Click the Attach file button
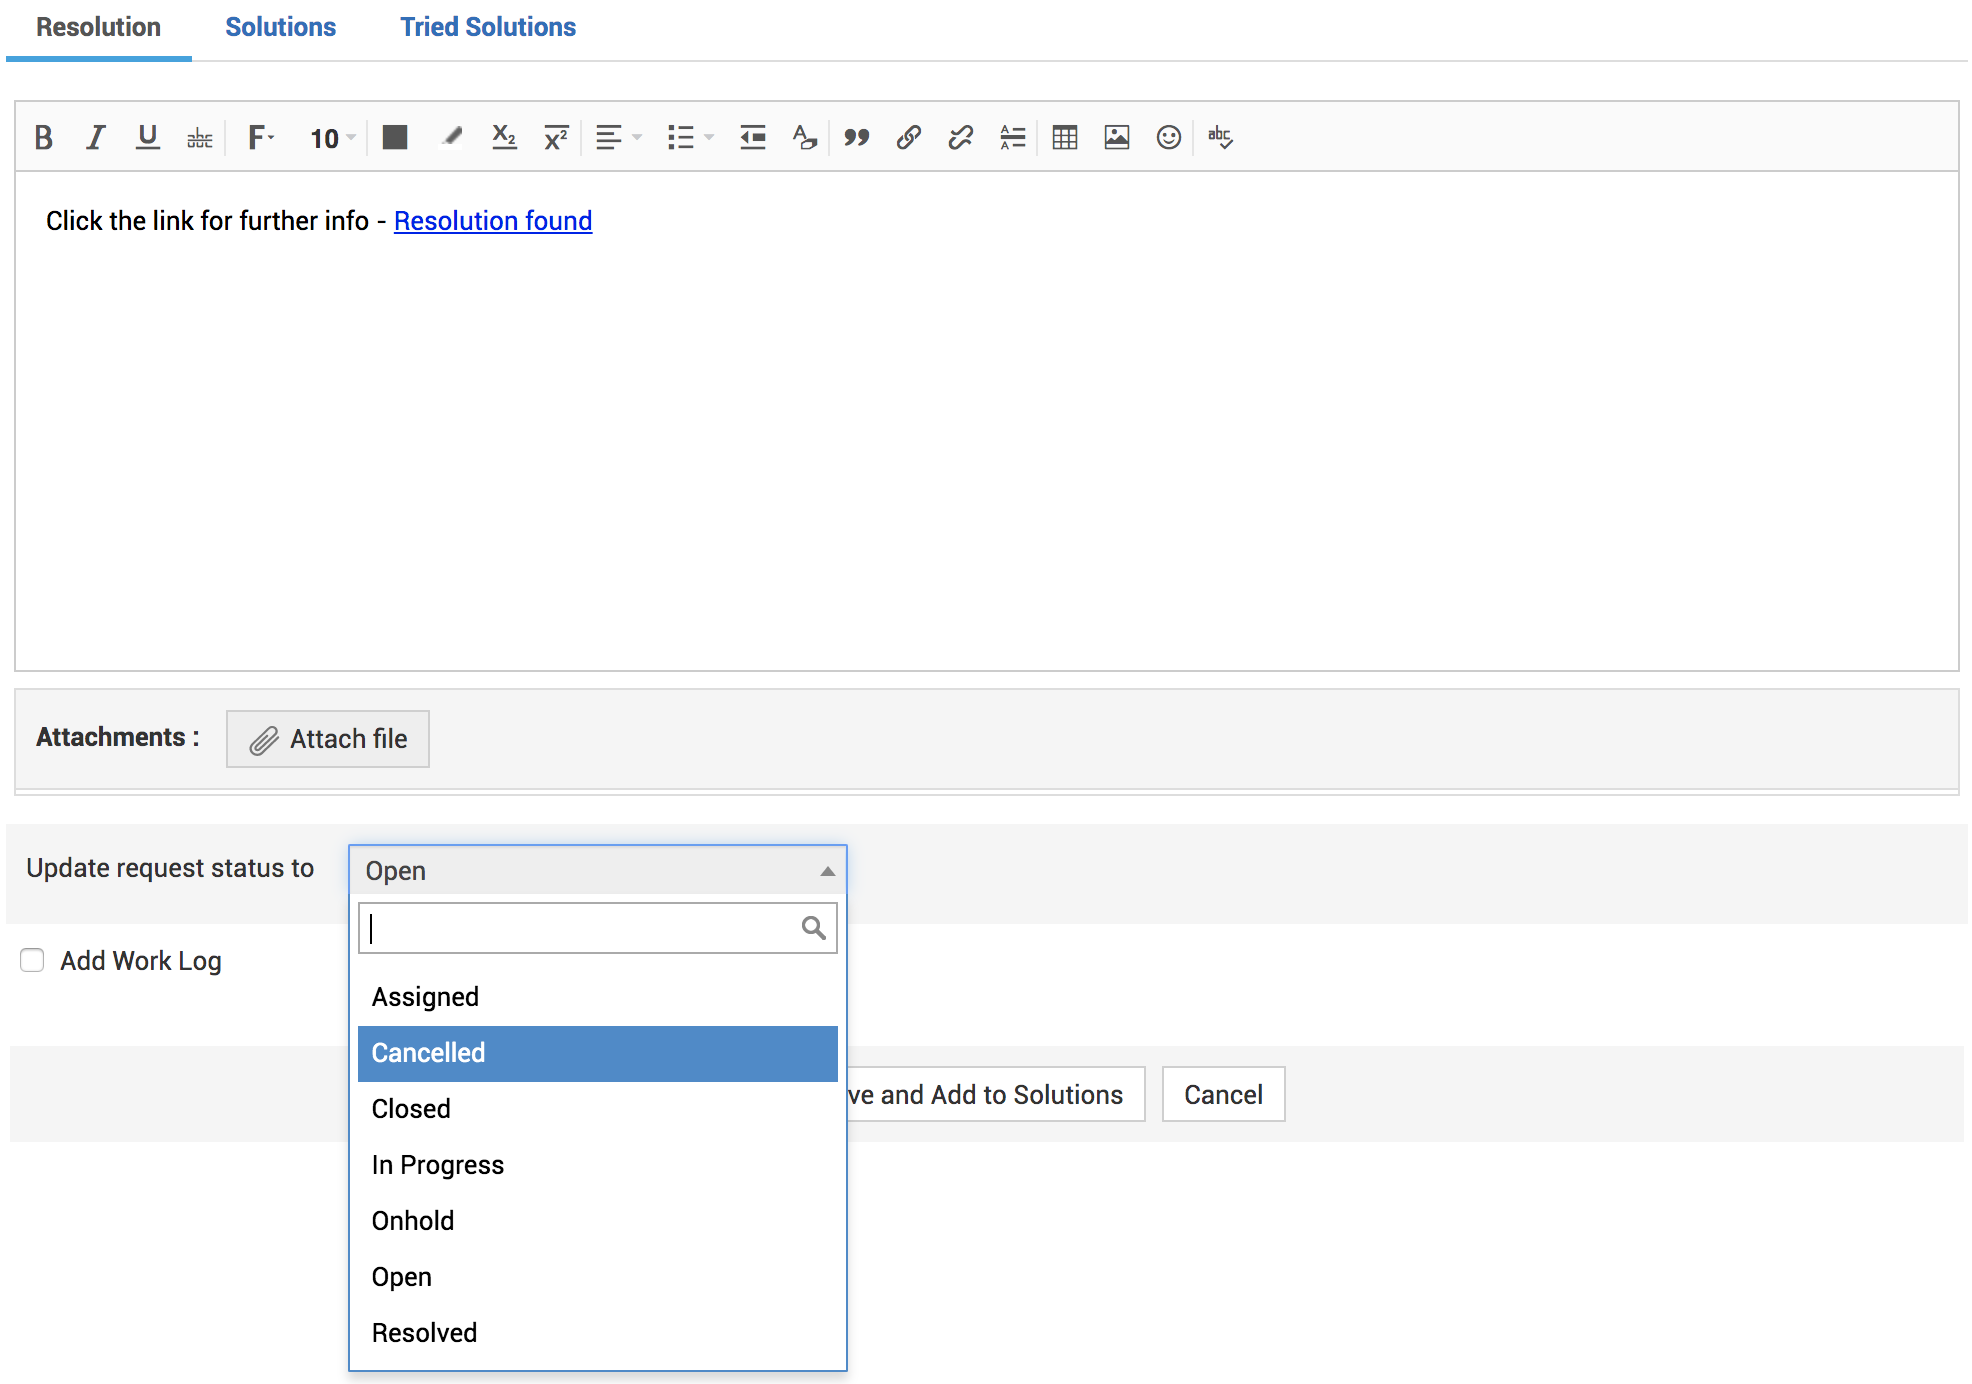This screenshot has width=1972, height=1384. click(x=328, y=739)
